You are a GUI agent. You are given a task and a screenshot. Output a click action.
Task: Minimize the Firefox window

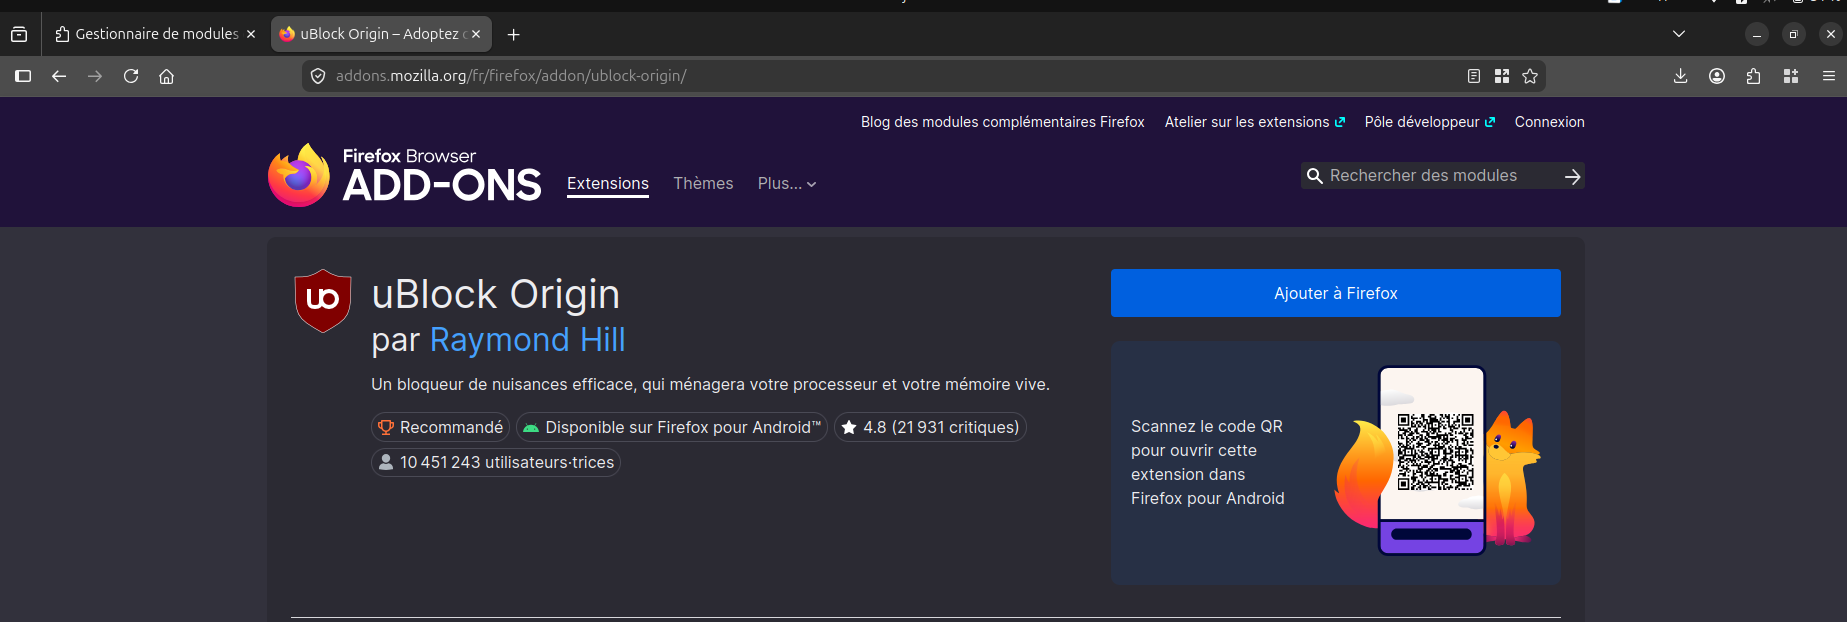tap(1757, 34)
